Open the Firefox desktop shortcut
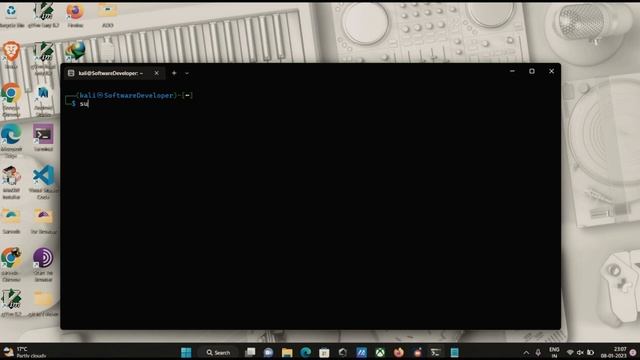 [75, 15]
